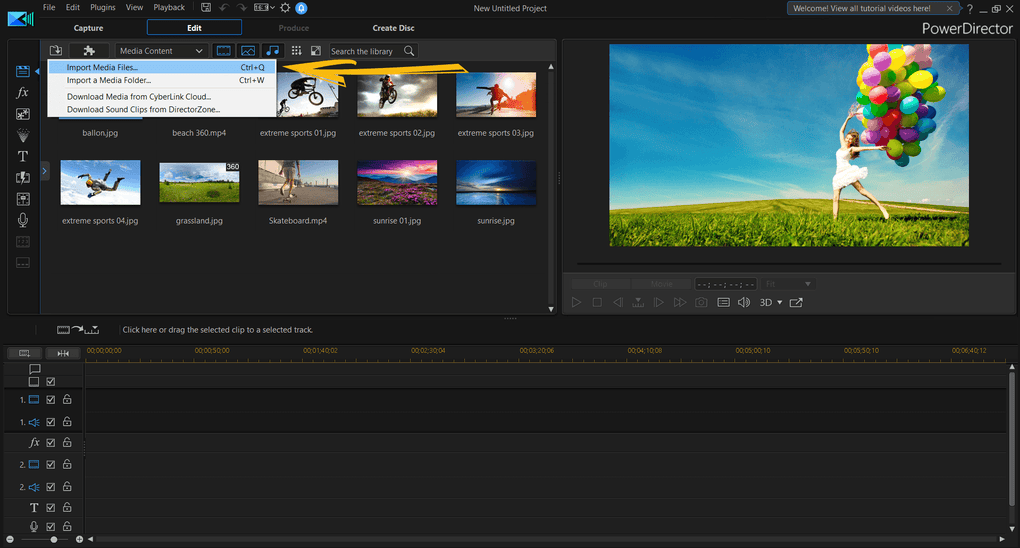The width and height of the screenshot is (1020, 548).
Task: Expand the 3D mode dropdown arrow
Action: (779, 302)
